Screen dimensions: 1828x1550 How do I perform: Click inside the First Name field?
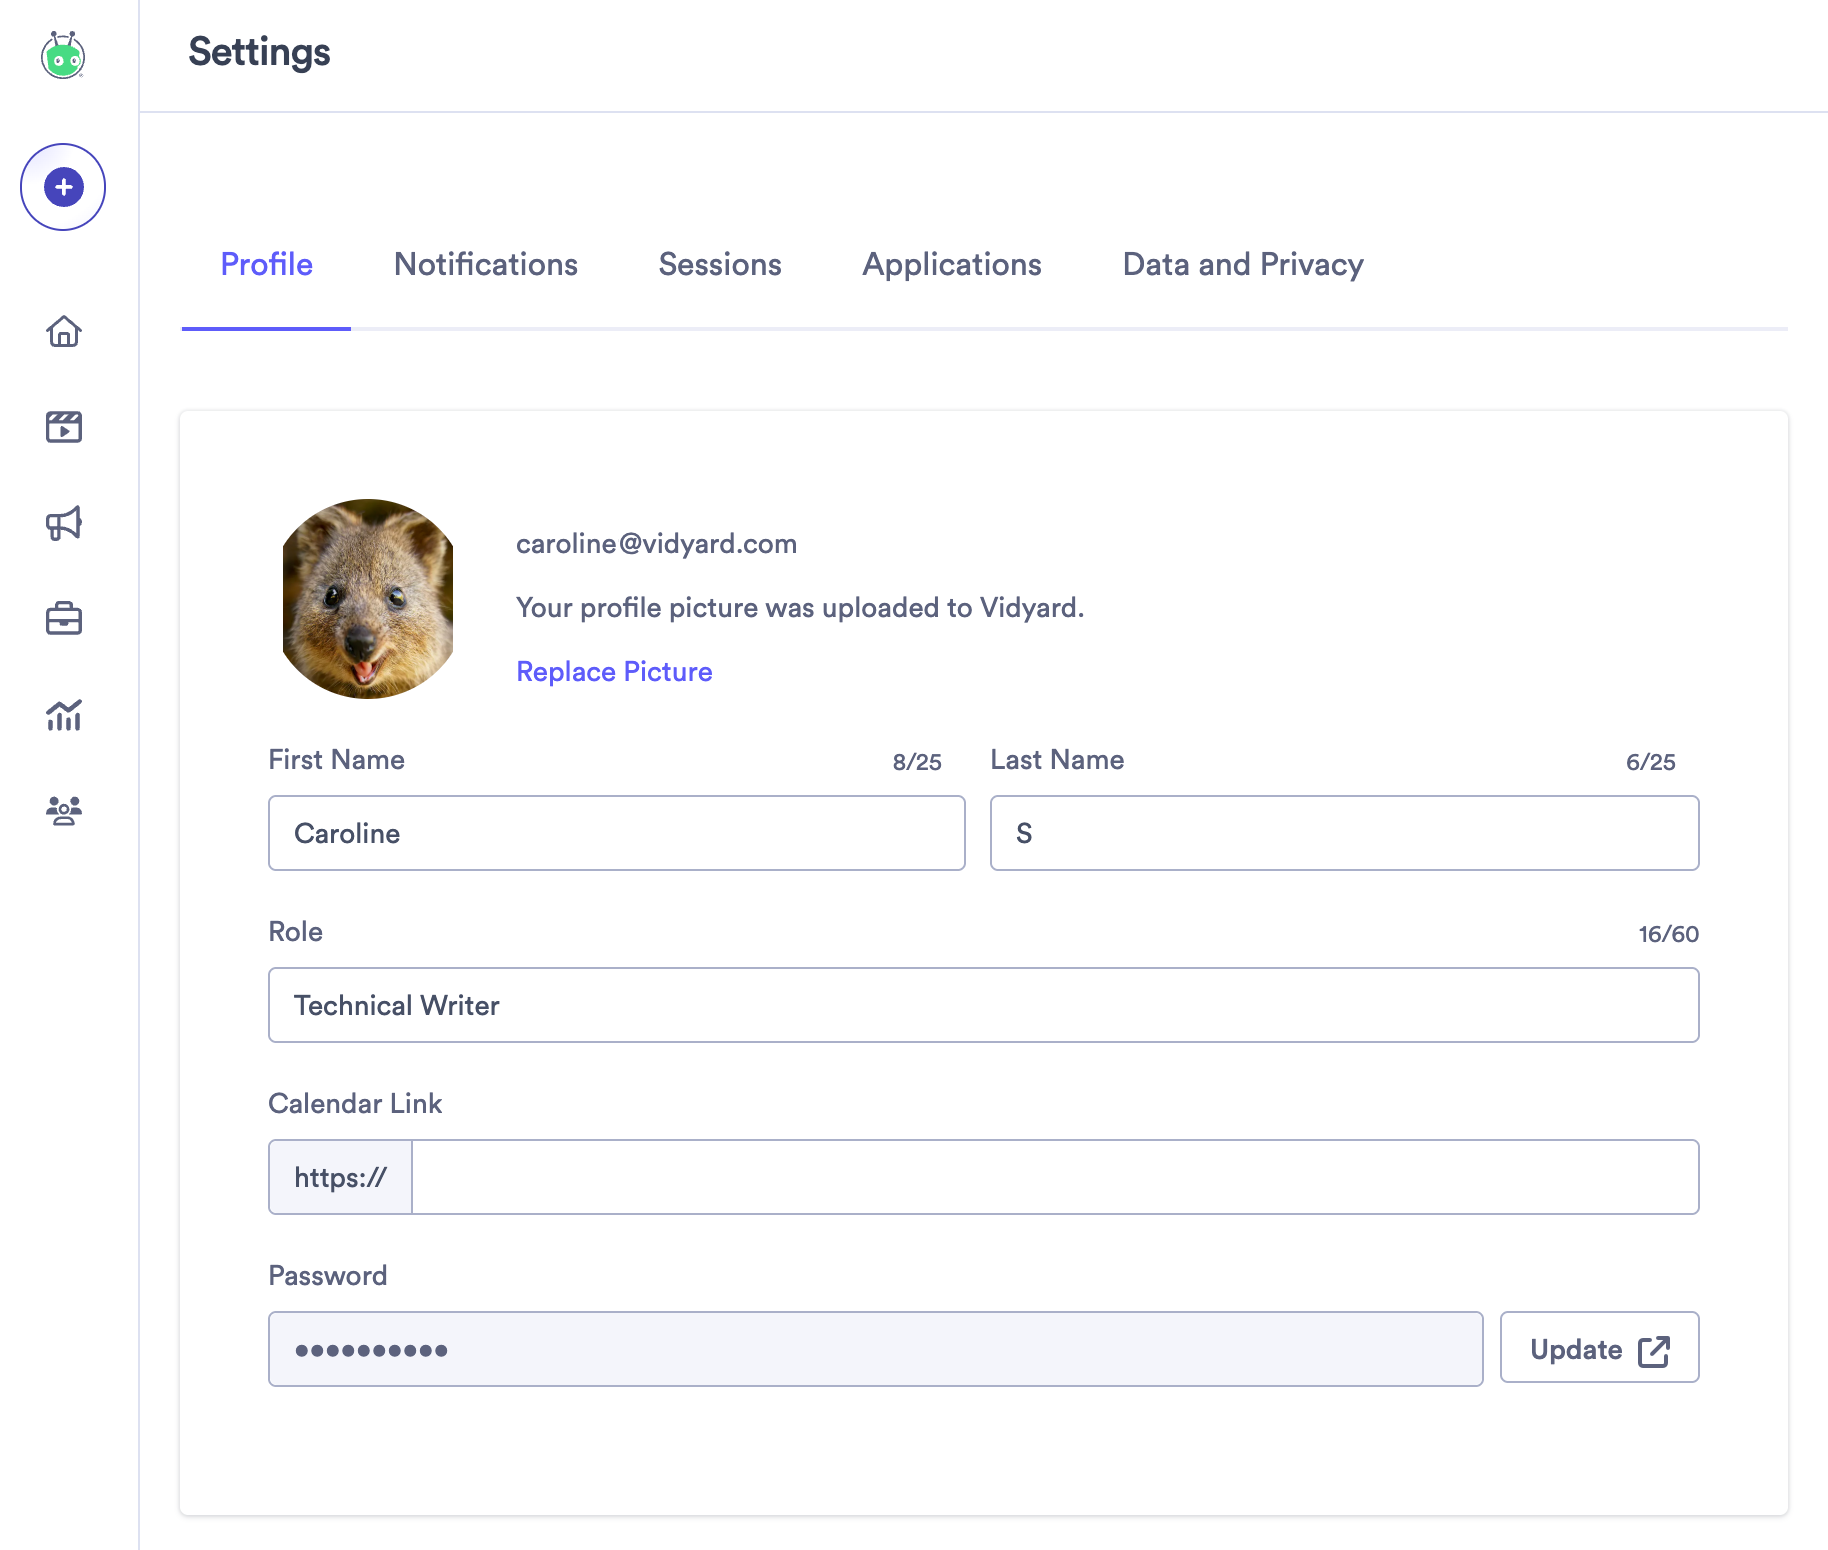[x=616, y=833]
